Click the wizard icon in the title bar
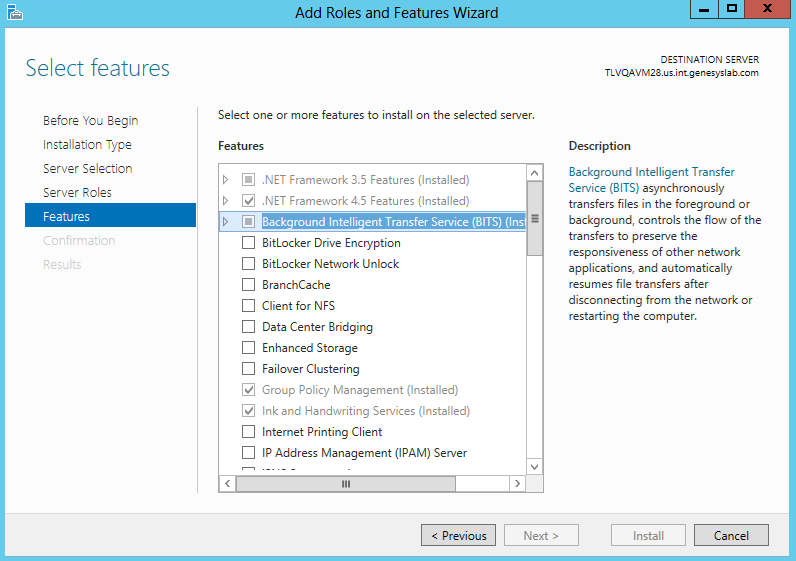 coord(14,12)
